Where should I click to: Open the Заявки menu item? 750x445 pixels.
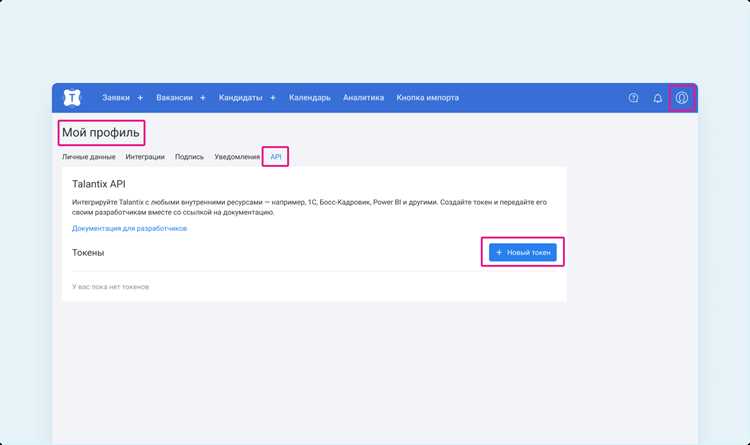point(116,98)
